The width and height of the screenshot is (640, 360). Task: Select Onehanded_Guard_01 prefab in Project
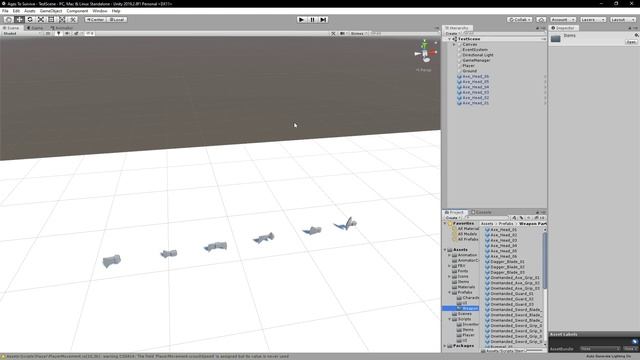point(512,293)
